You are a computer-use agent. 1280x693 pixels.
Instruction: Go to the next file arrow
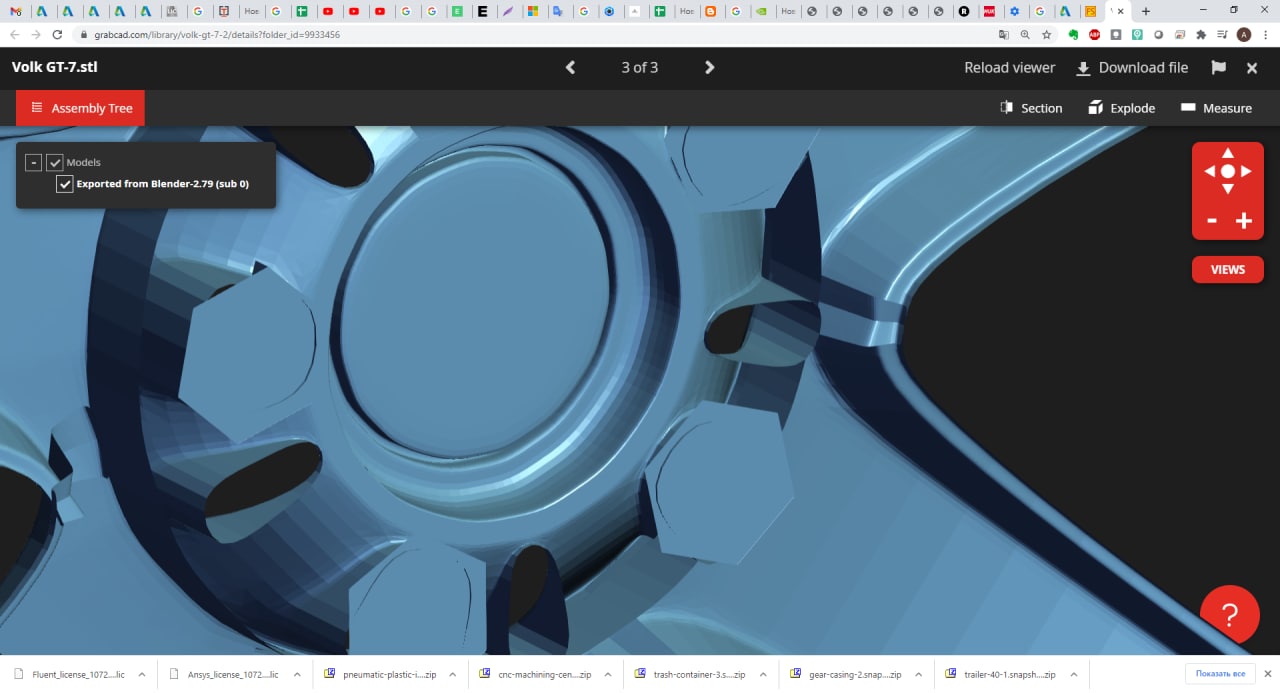(x=709, y=68)
